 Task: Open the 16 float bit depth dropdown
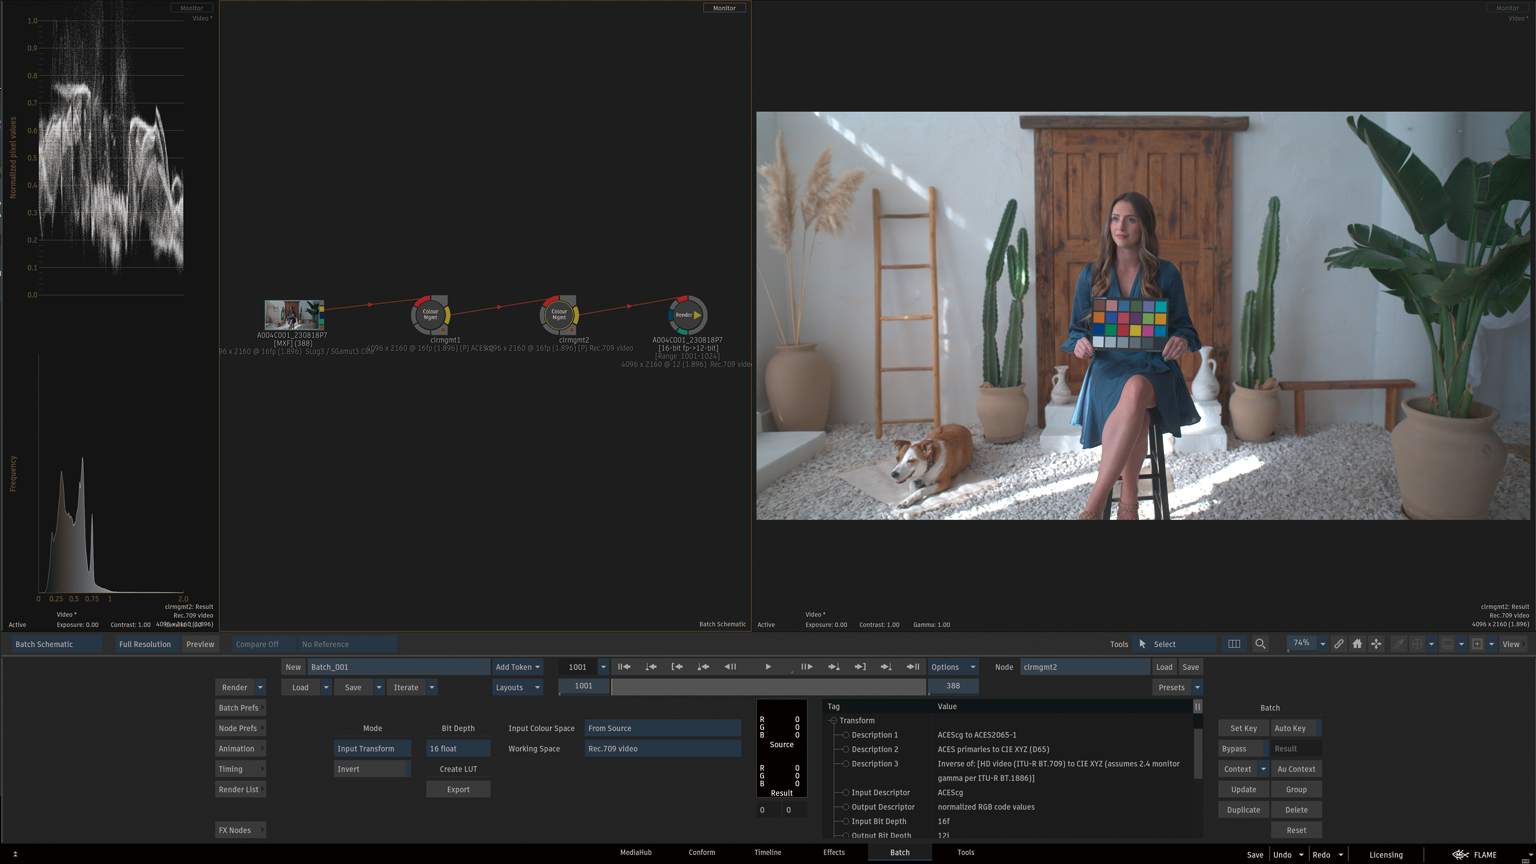point(458,749)
